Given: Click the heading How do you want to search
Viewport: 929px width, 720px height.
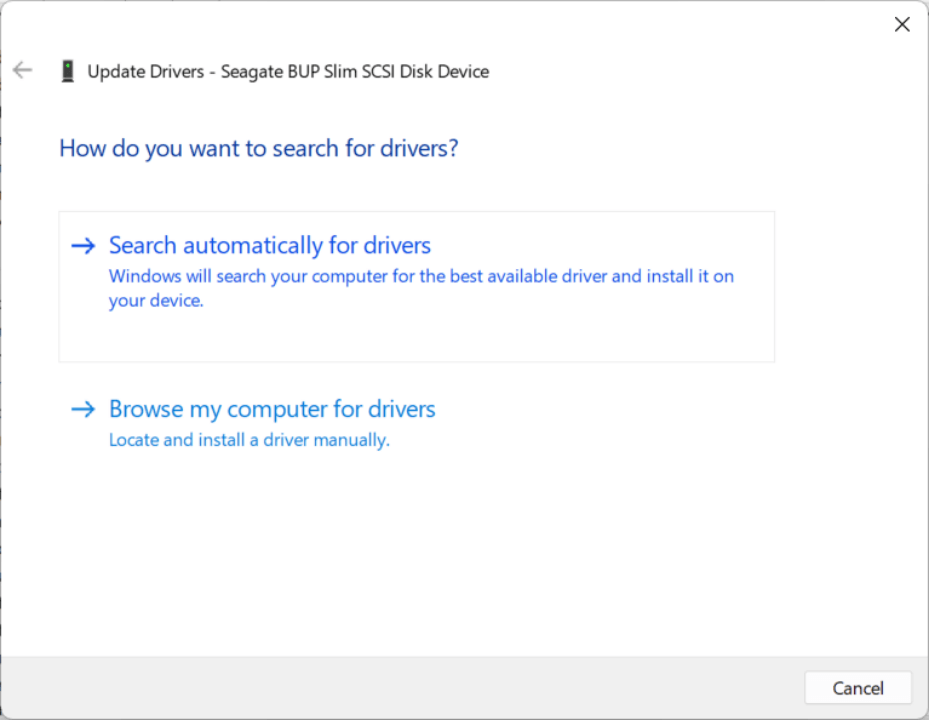Looking at the screenshot, I should pyautogui.click(x=258, y=148).
